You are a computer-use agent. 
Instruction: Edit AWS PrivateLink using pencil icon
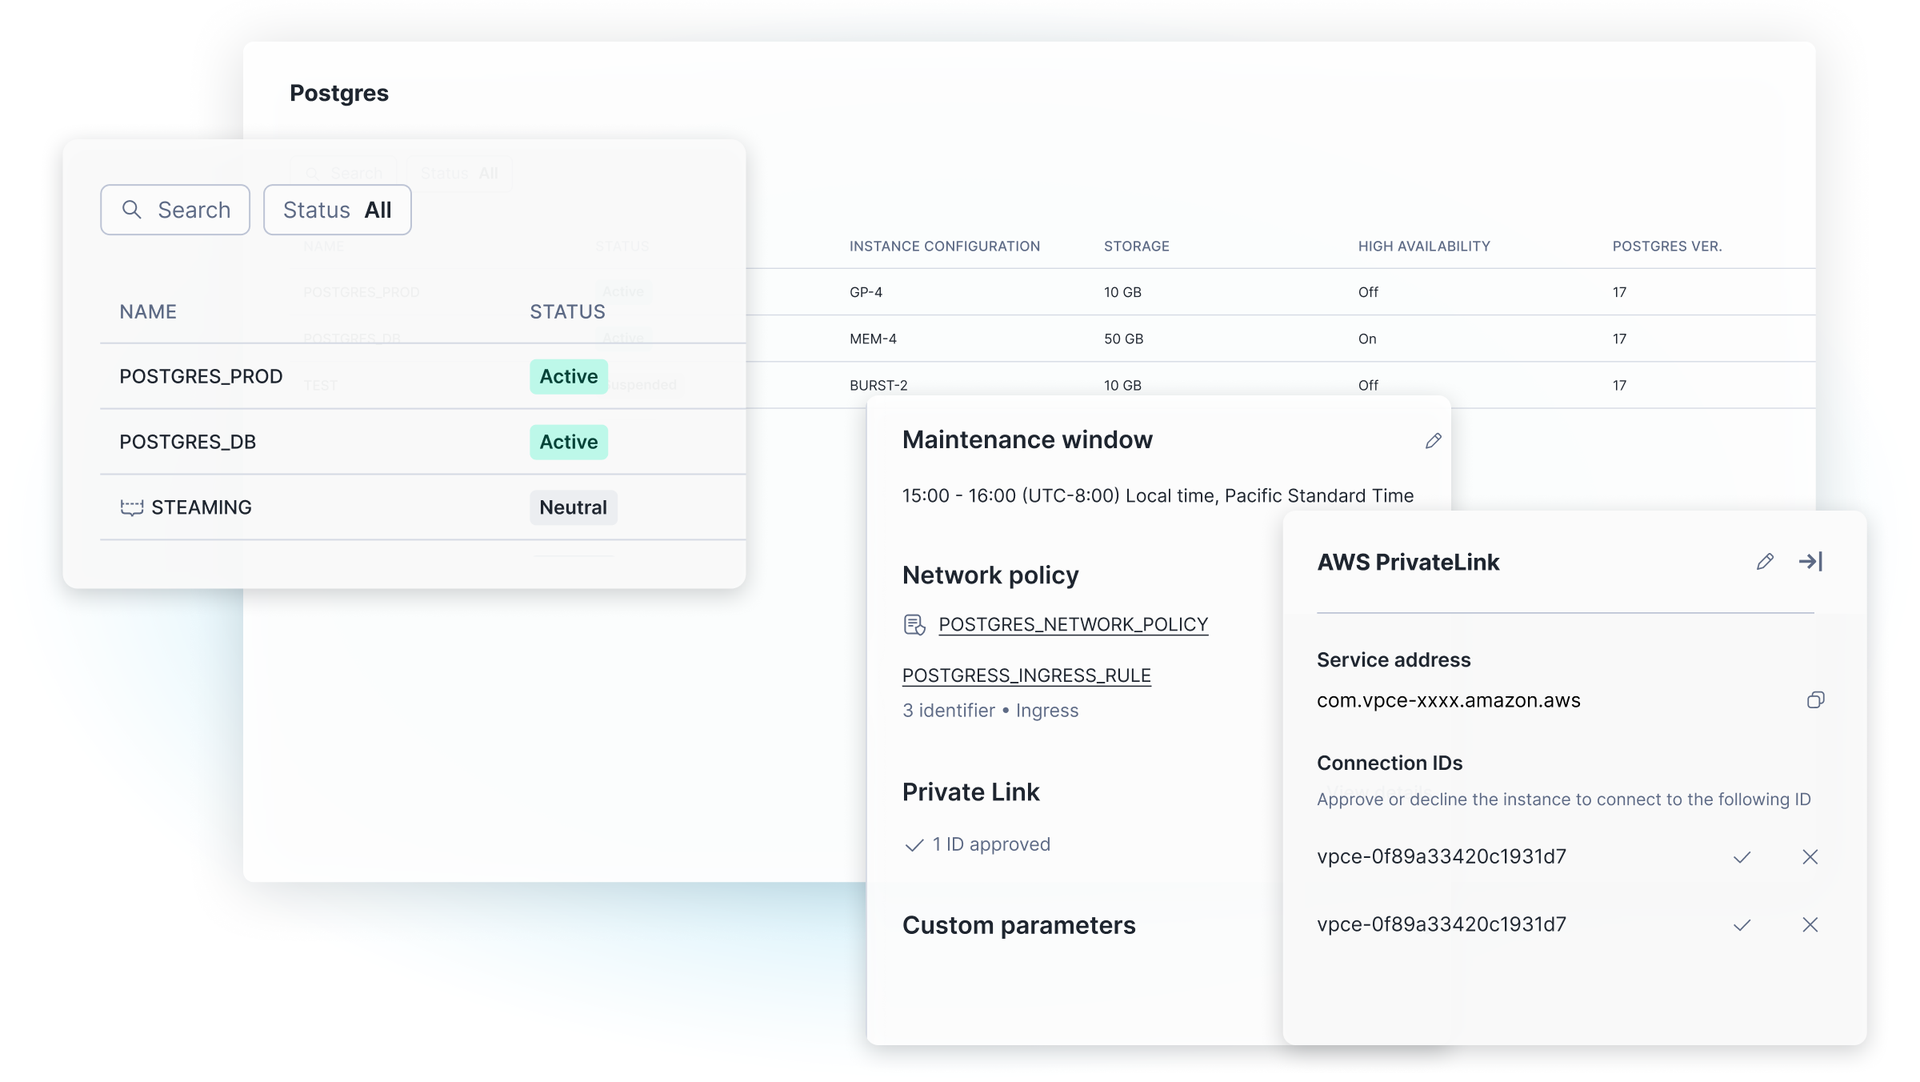[x=1765, y=562]
